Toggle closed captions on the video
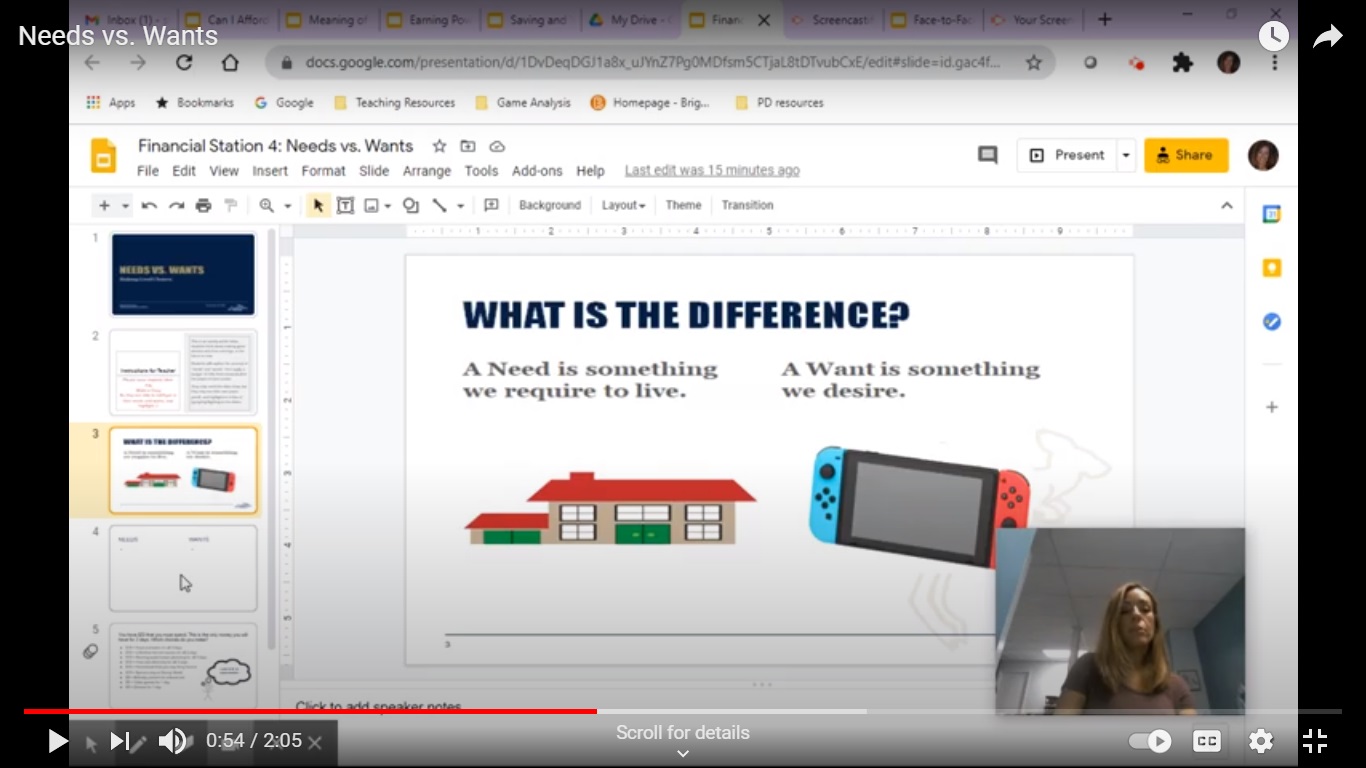This screenshot has height=768, width=1366. click(x=1207, y=741)
